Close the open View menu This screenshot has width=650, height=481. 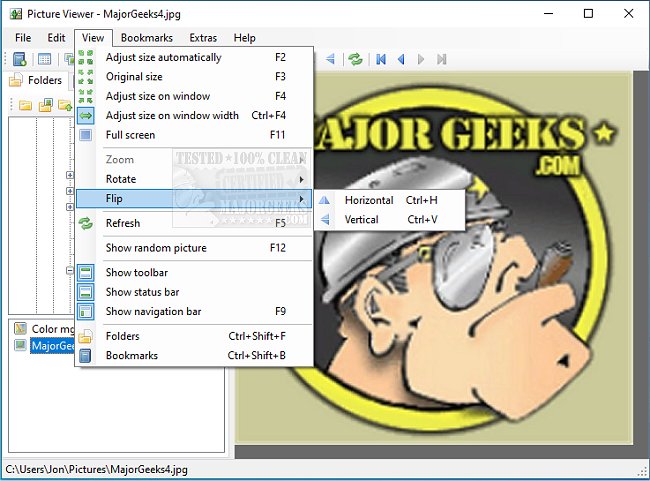point(93,38)
